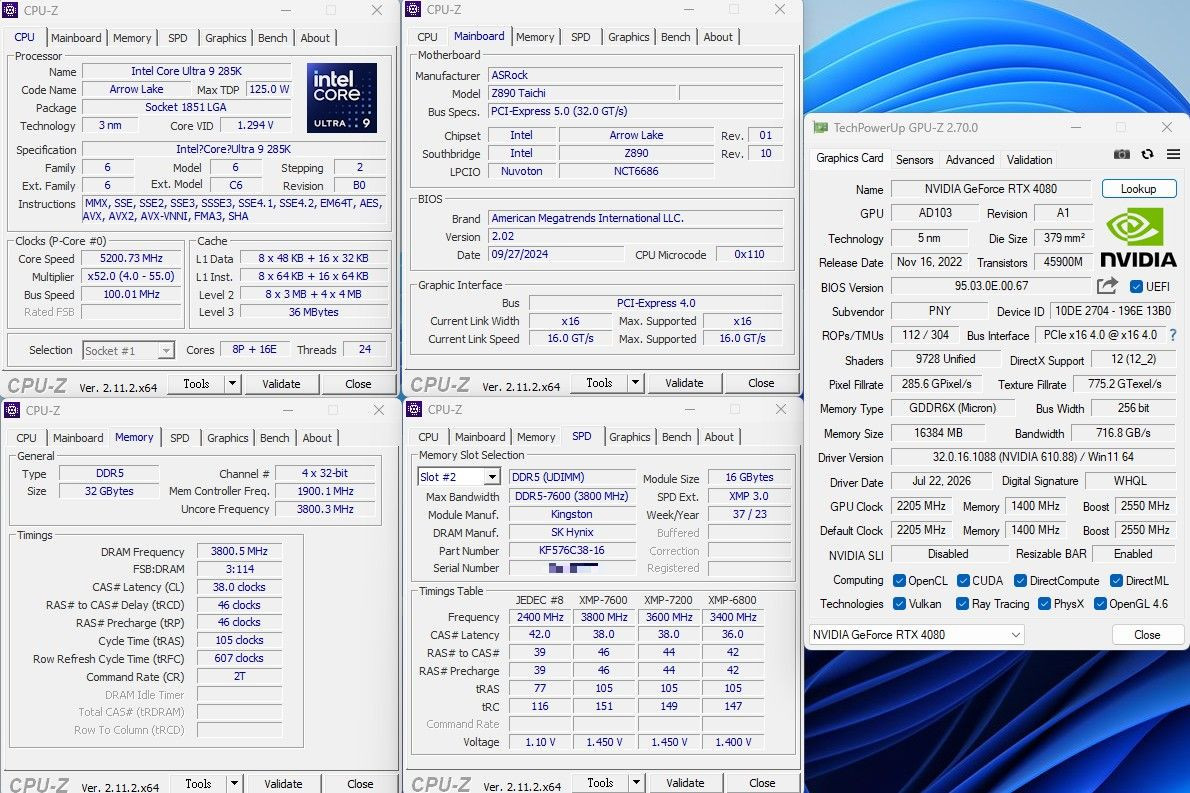Click Validate in the CPU window
Screen dimensions: 1190x793
click(x=282, y=383)
